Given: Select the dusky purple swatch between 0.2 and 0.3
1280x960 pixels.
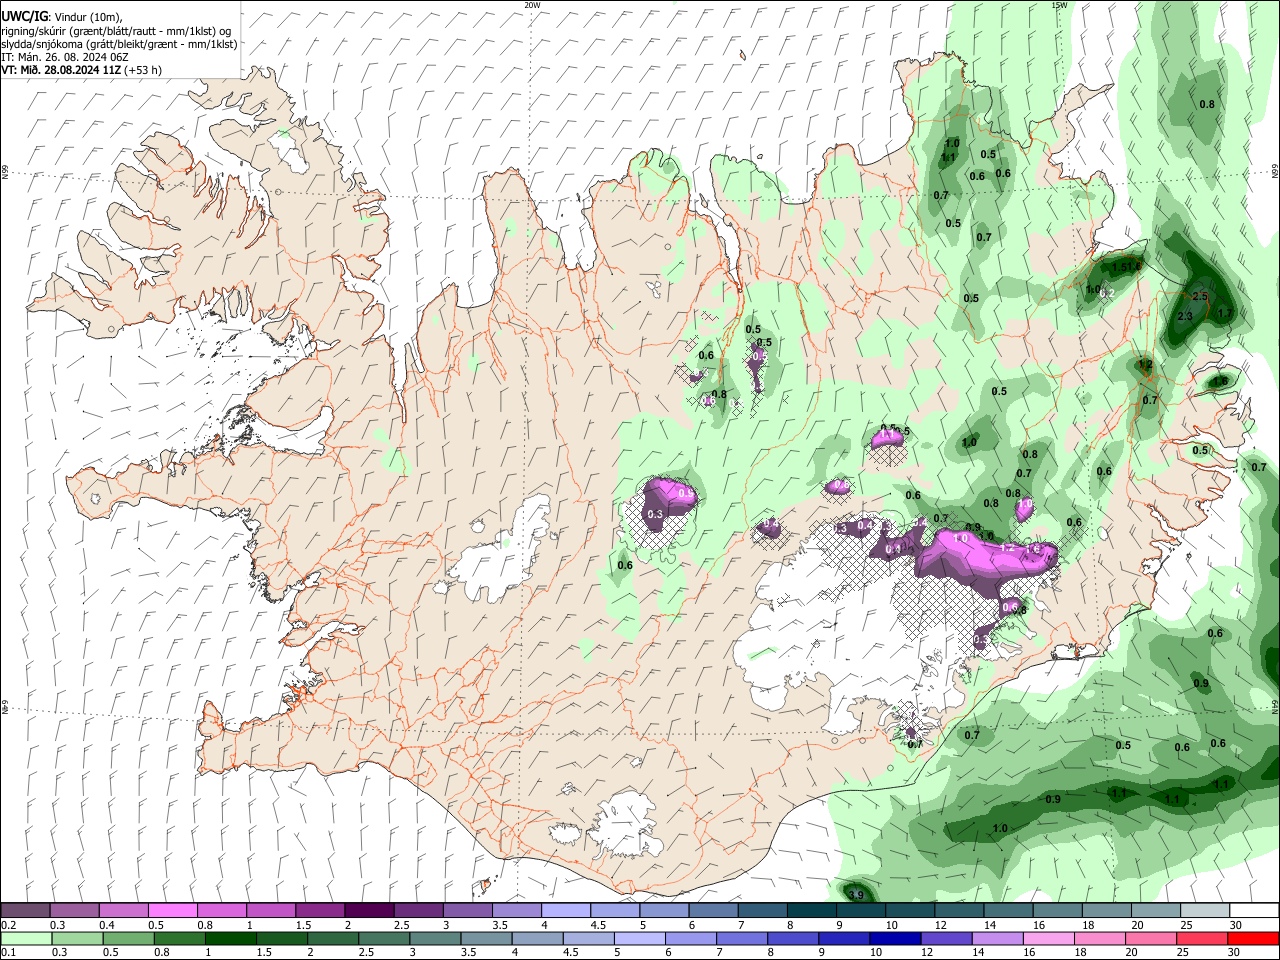Looking at the screenshot, I should (25, 911).
